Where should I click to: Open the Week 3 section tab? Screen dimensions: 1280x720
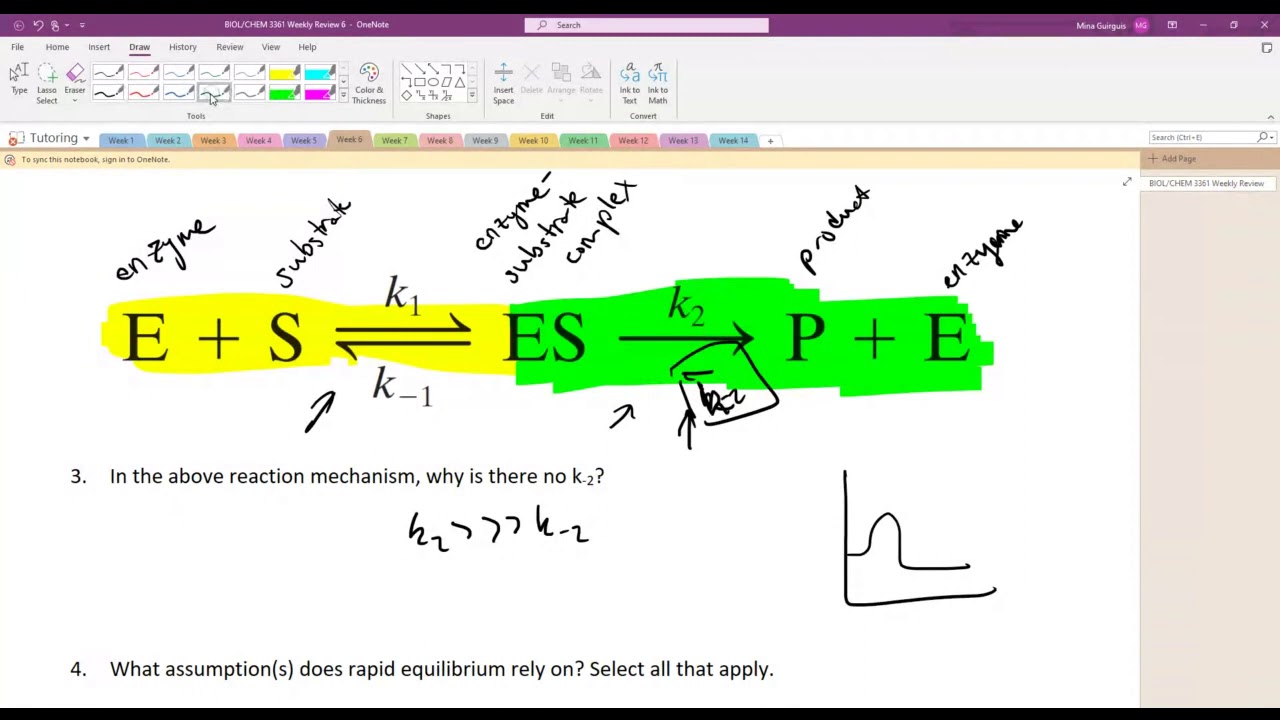pos(212,141)
